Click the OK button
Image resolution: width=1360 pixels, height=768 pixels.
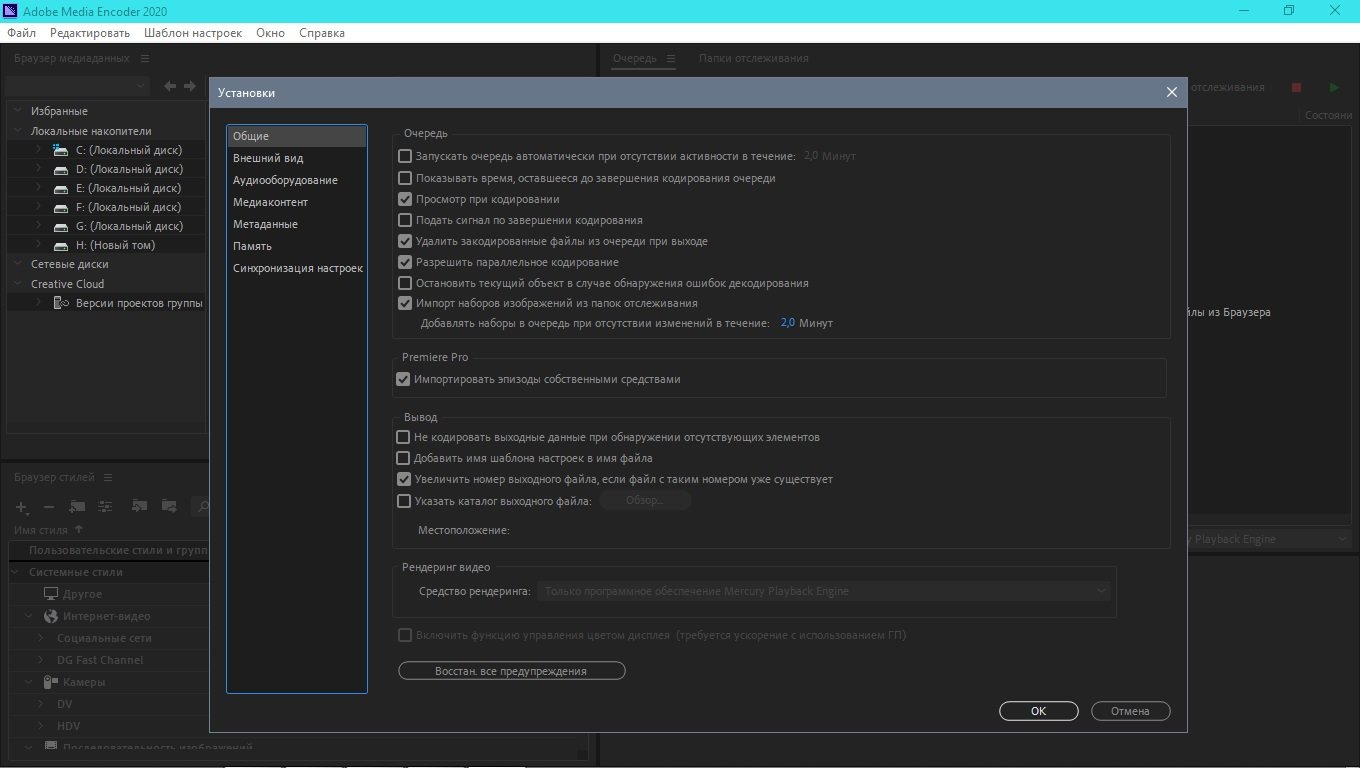[x=1038, y=711]
